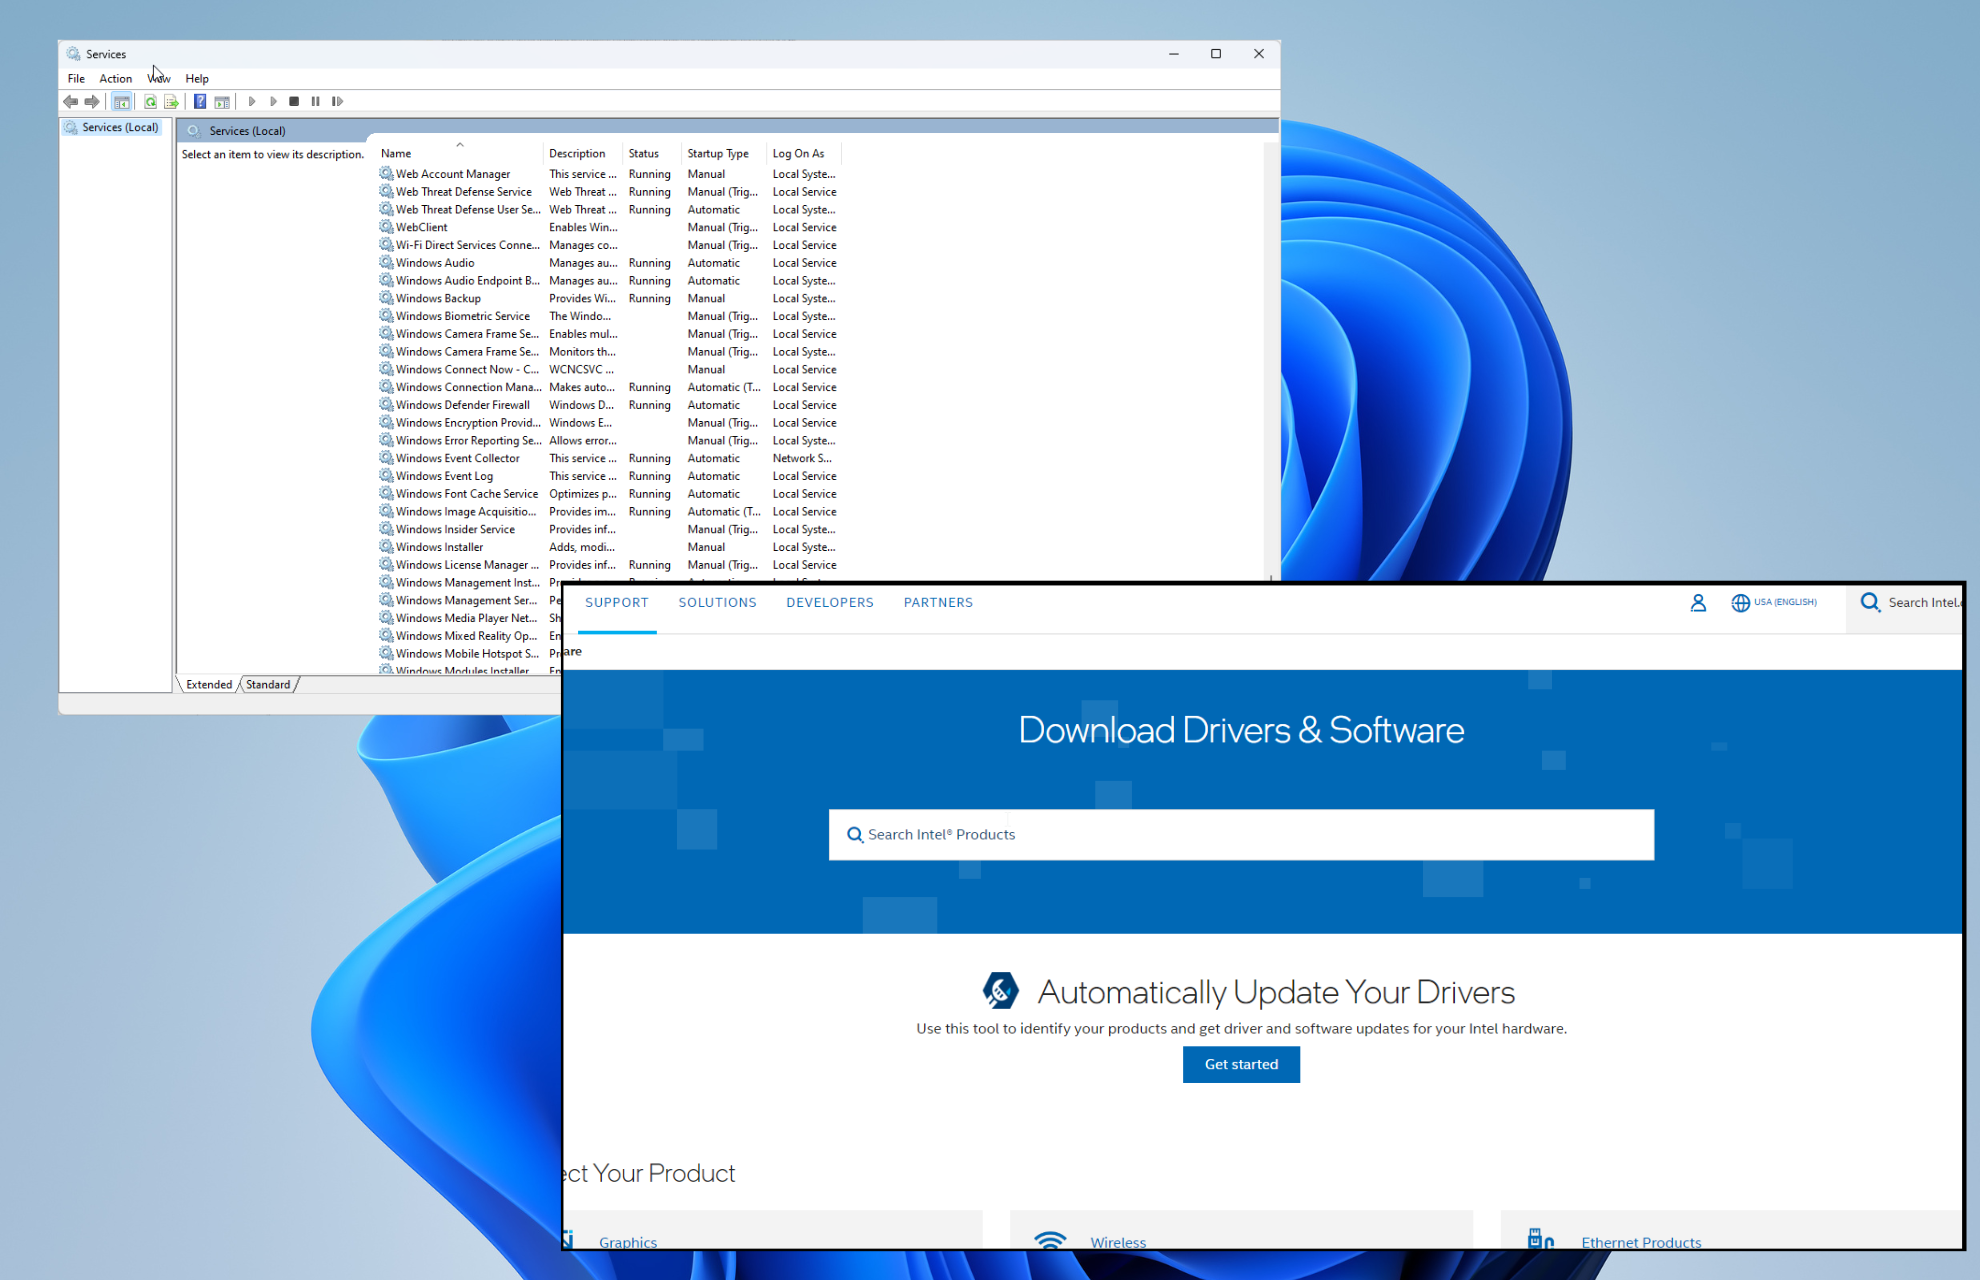Select Windows Error Reporting service row
The image size is (1980, 1280).
point(610,440)
